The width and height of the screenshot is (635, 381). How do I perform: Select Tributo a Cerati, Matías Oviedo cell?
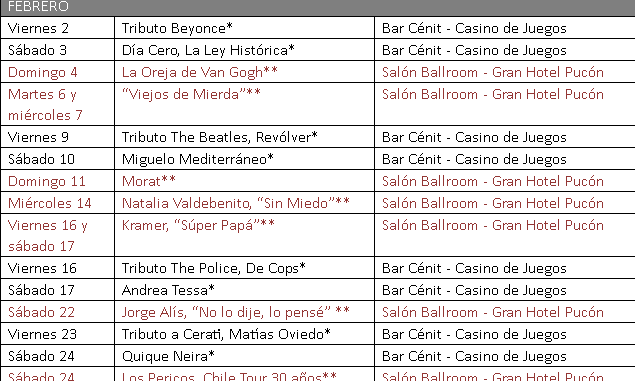pos(245,334)
